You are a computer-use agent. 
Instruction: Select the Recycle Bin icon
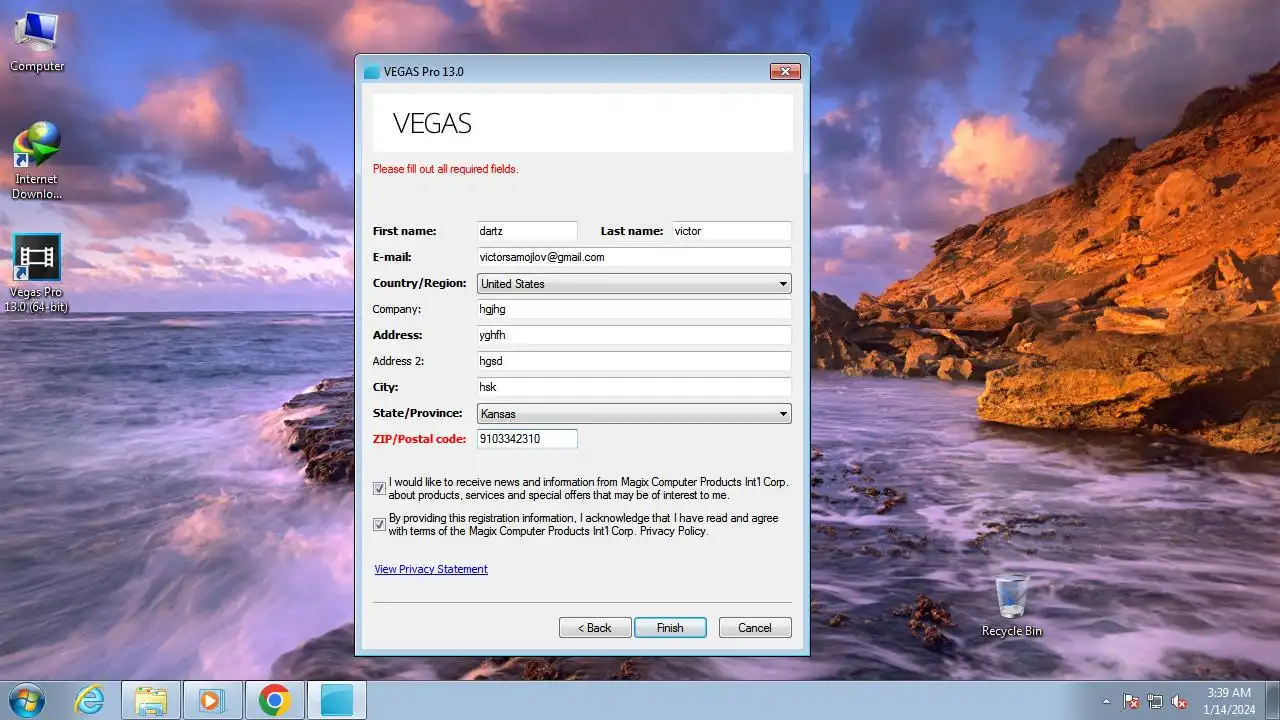point(1012,606)
